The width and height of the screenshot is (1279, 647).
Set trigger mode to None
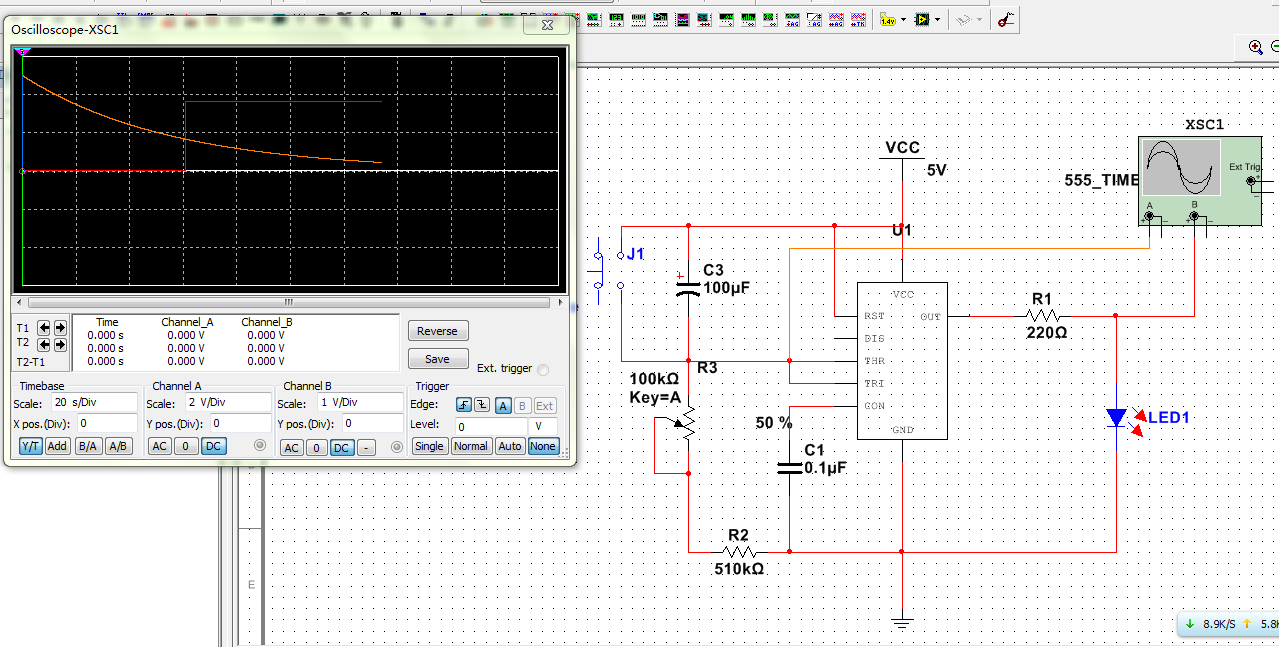(x=543, y=446)
